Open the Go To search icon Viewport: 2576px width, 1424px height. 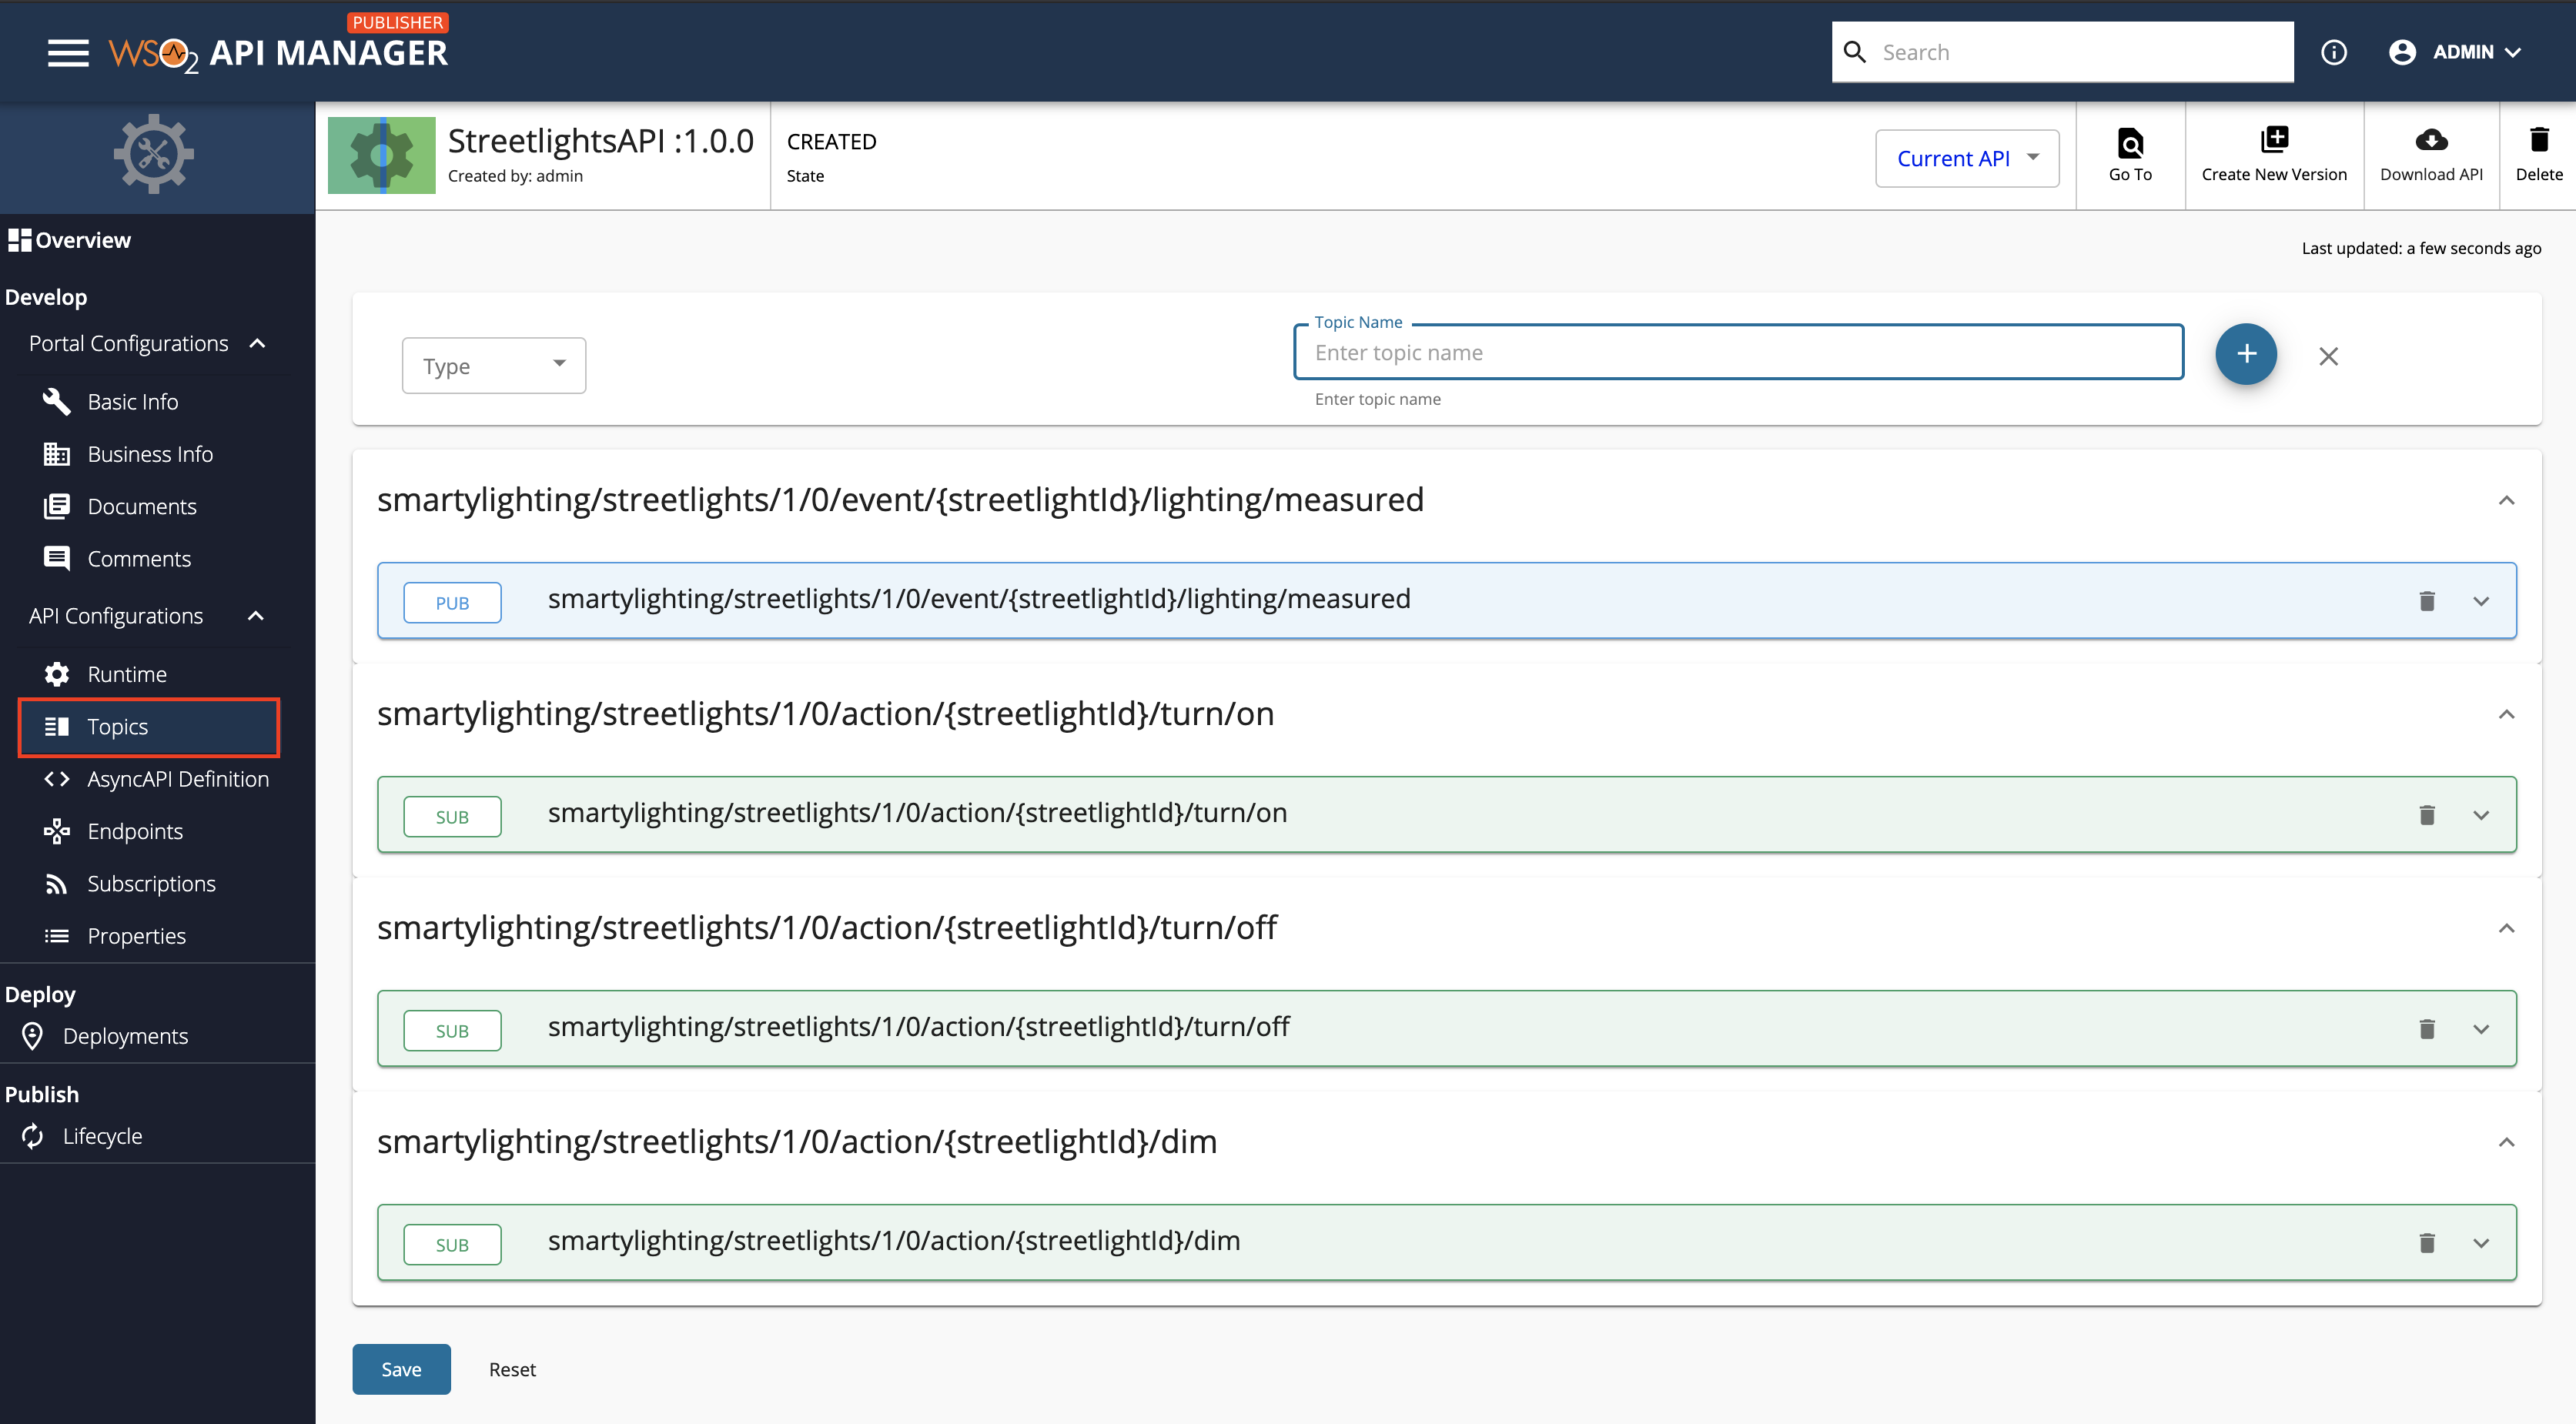pyautogui.click(x=2130, y=144)
